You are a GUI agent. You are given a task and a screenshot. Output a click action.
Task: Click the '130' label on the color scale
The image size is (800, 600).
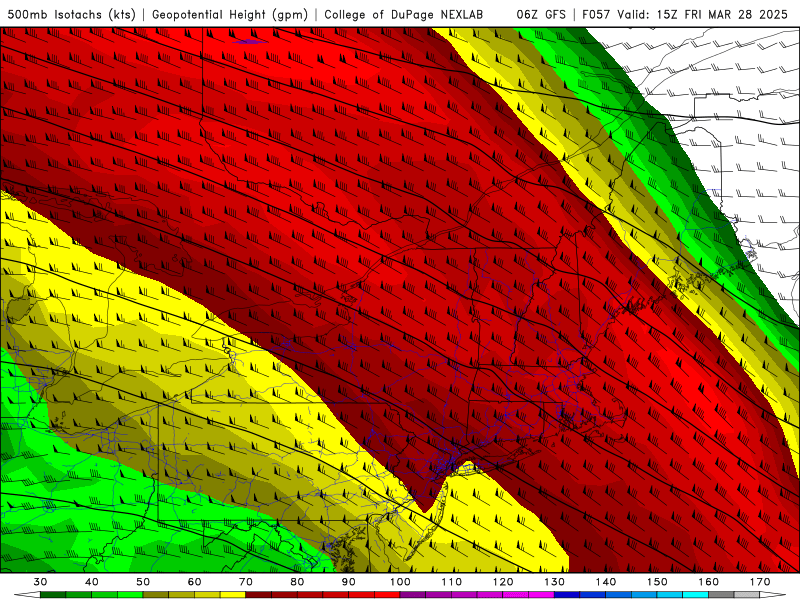tap(554, 582)
